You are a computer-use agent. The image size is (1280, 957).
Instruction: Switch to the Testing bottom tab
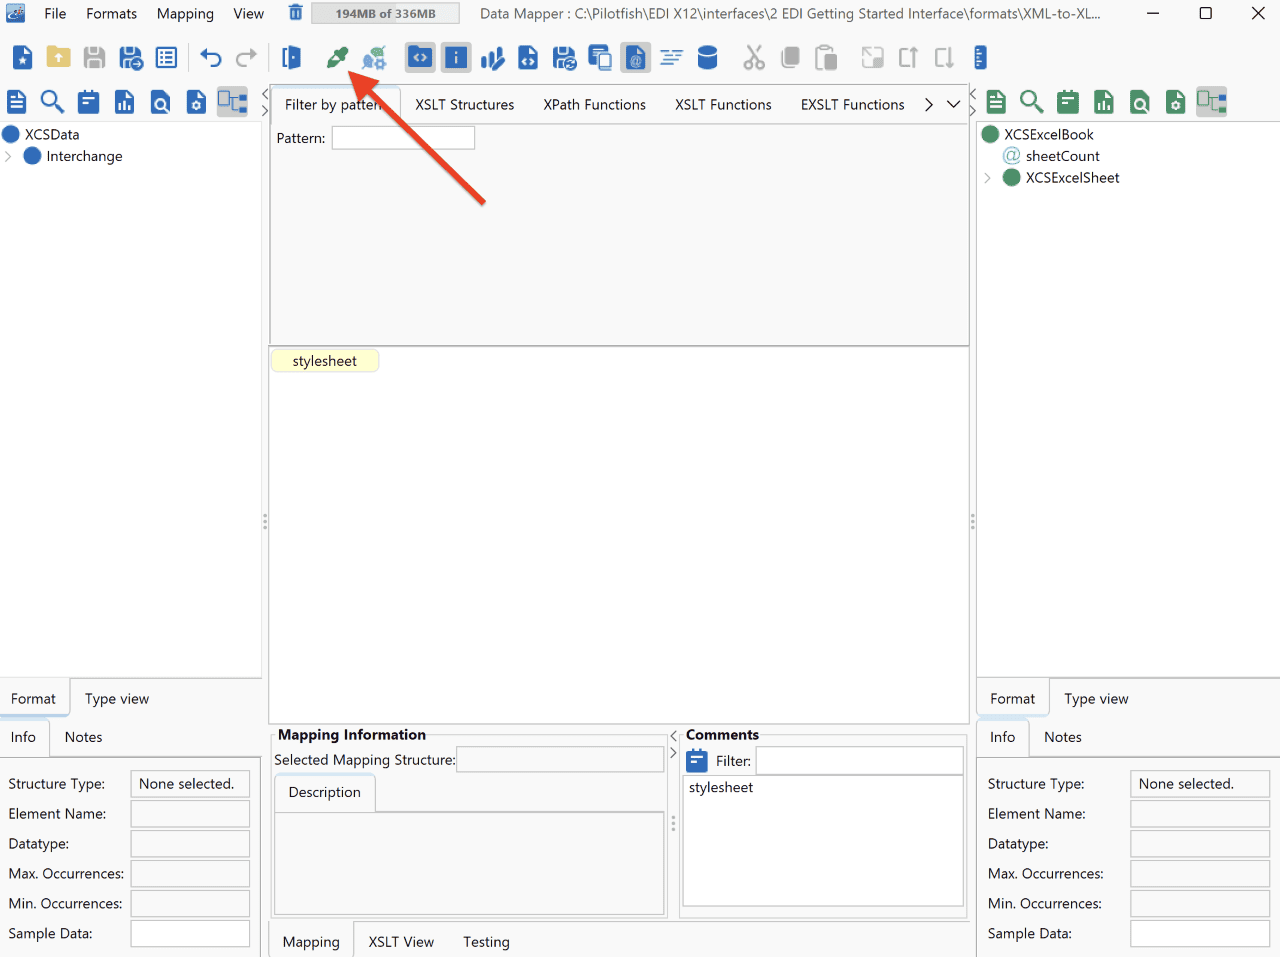coord(486,941)
